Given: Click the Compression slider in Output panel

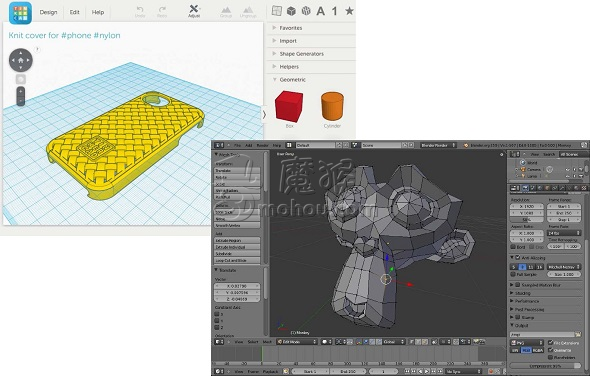Looking at the screenshot, I should click(545, 366).
